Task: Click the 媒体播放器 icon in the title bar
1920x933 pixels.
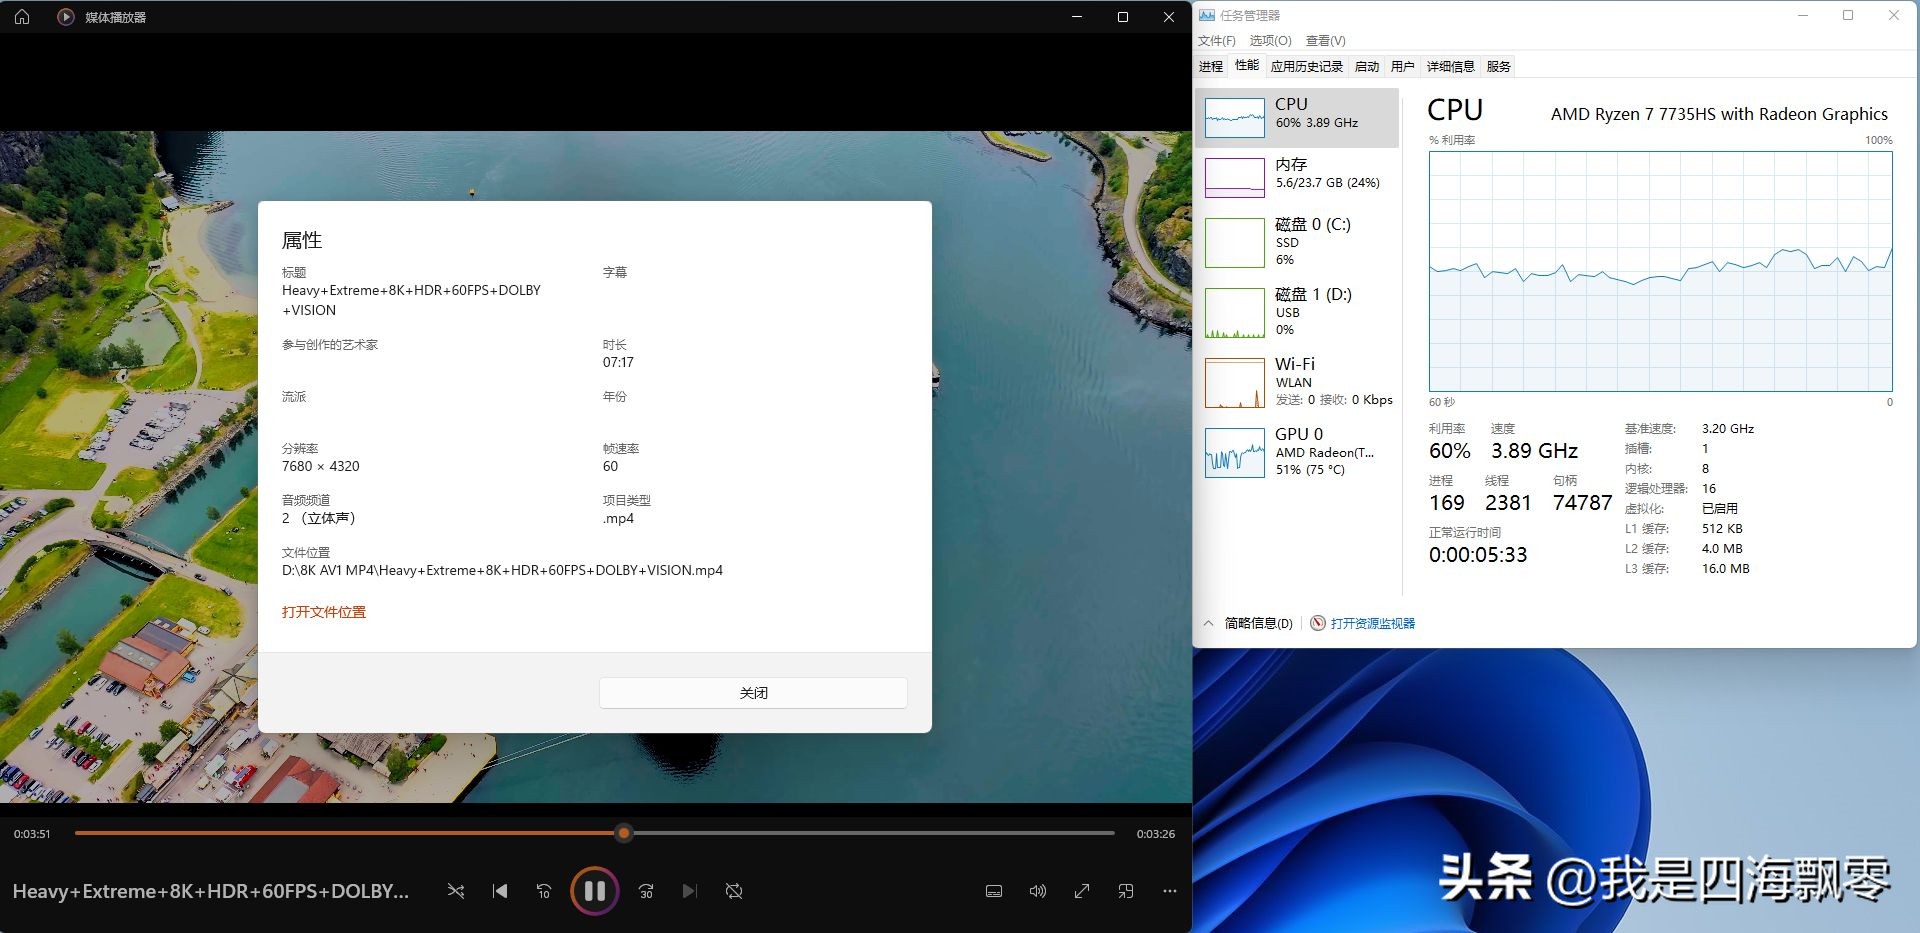Action: pyautogui.click(x=66, y=16)
